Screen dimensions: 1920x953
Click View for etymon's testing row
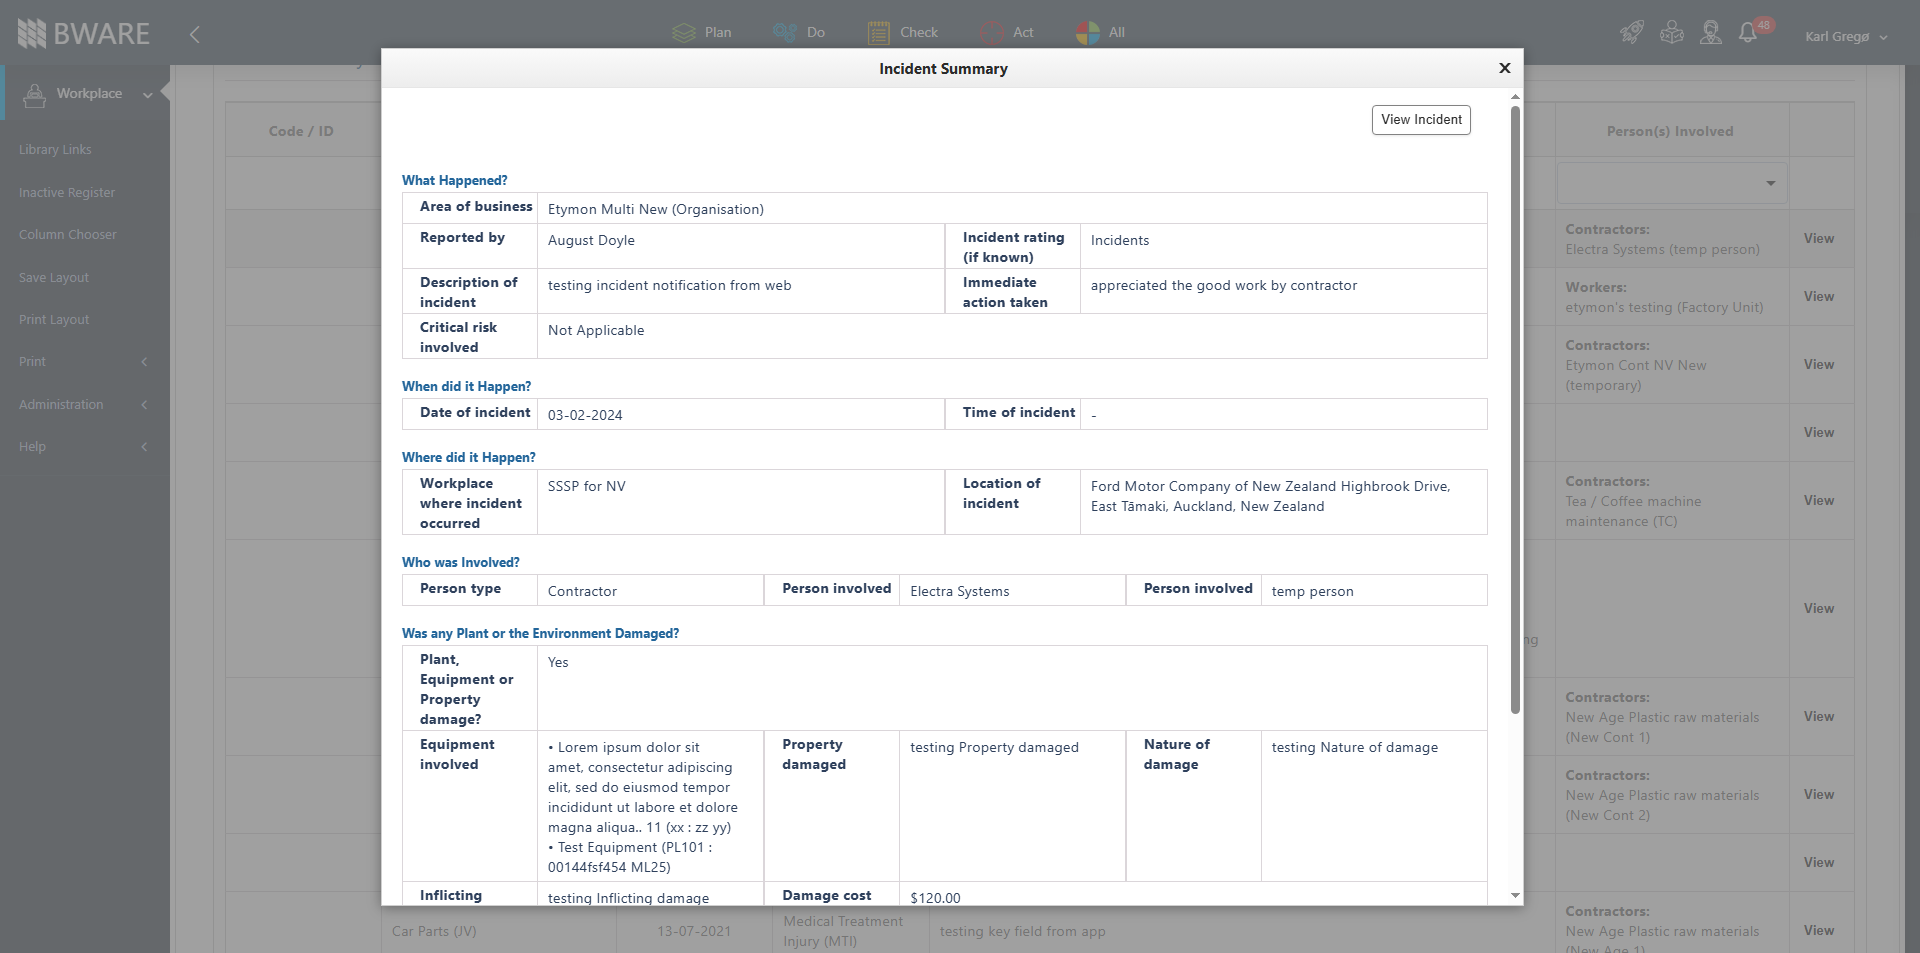(1818, 297)
